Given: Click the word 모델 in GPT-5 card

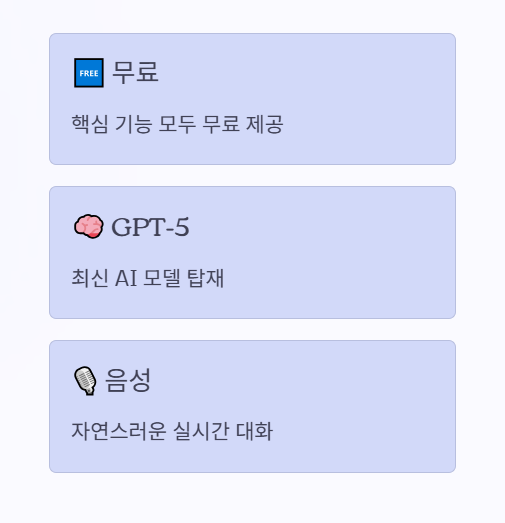Looking at the screenshot, I should [x=162, y=278].
